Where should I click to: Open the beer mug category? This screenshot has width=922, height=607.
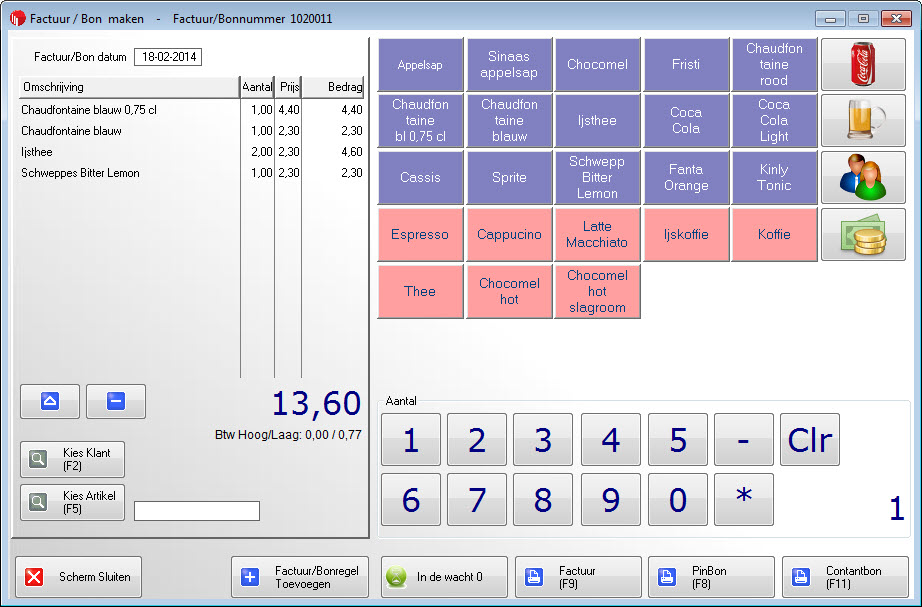tap(863, 121)
